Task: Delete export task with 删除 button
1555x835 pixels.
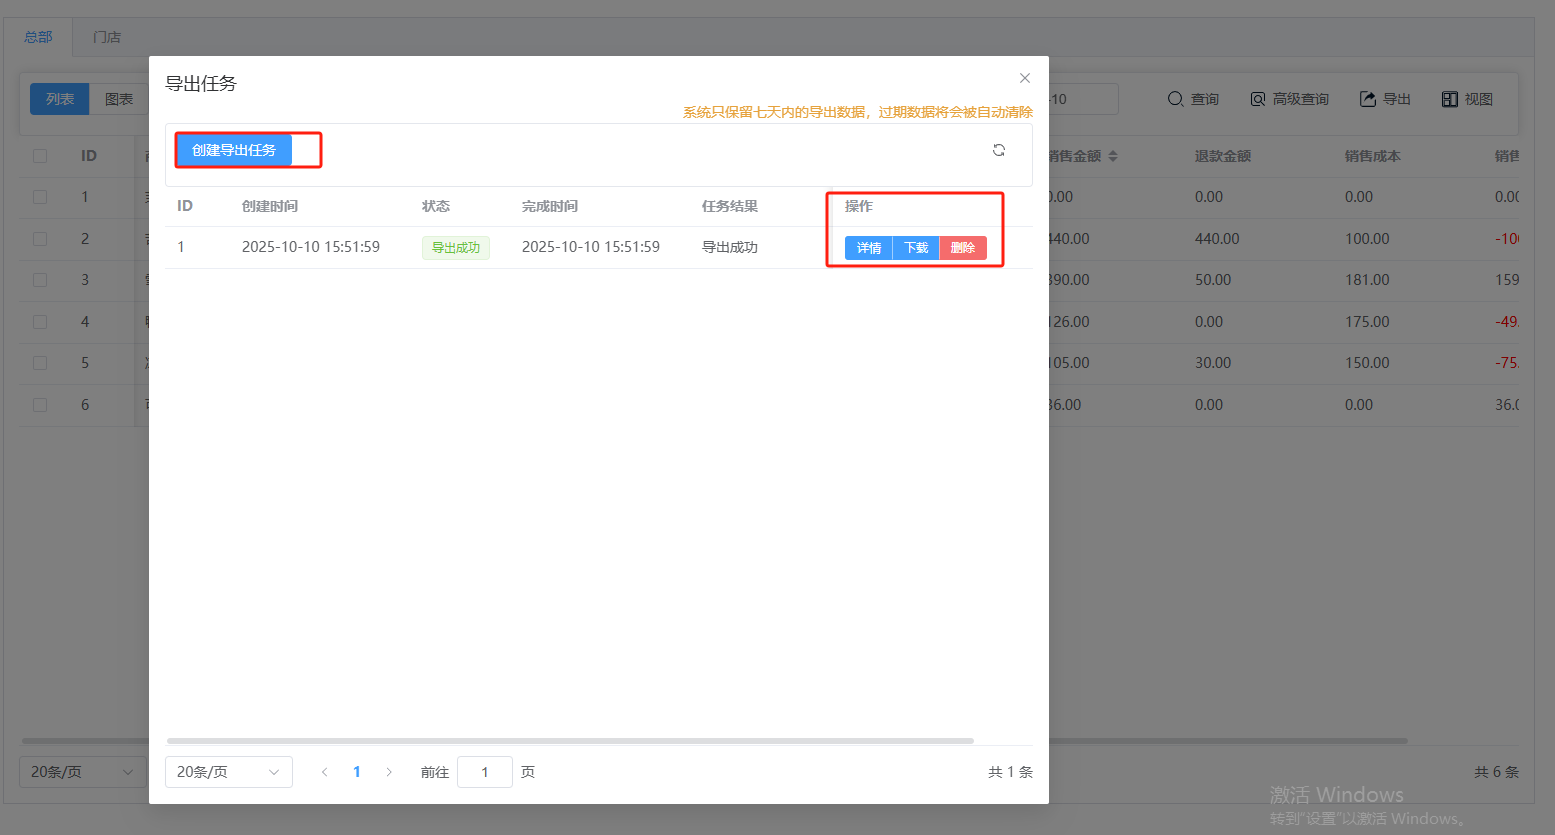Action: (x=963, y=248)
